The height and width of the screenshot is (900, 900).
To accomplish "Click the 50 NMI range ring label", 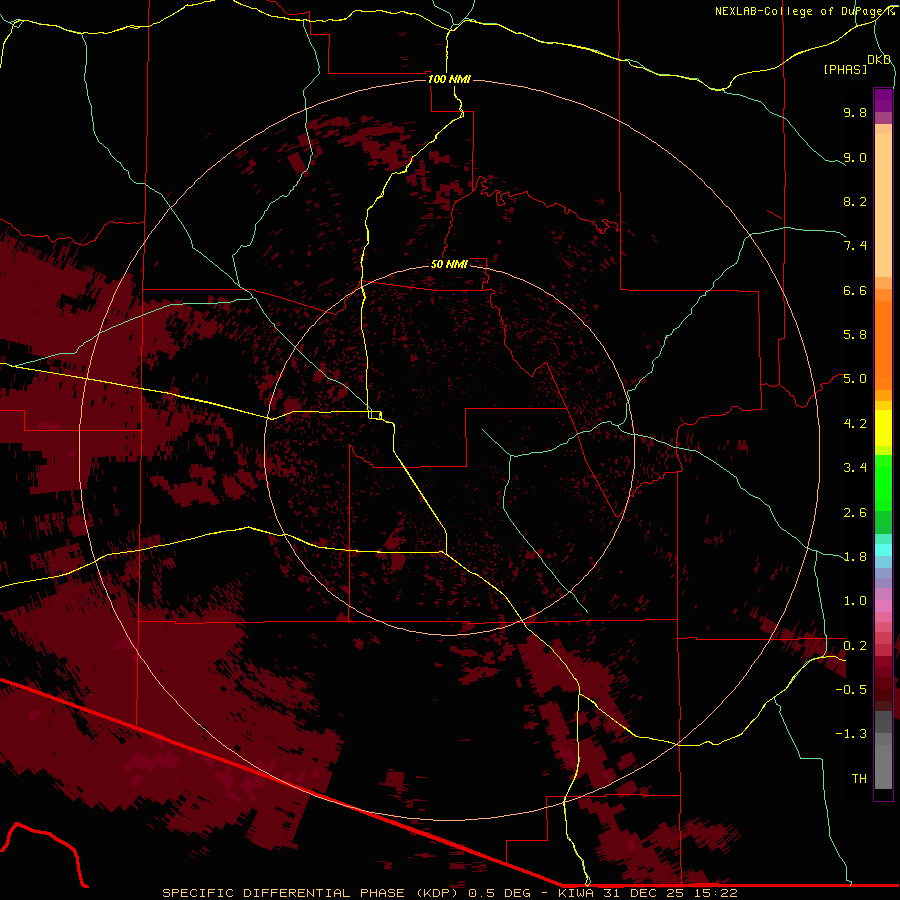I will click(x=449, y=264).
